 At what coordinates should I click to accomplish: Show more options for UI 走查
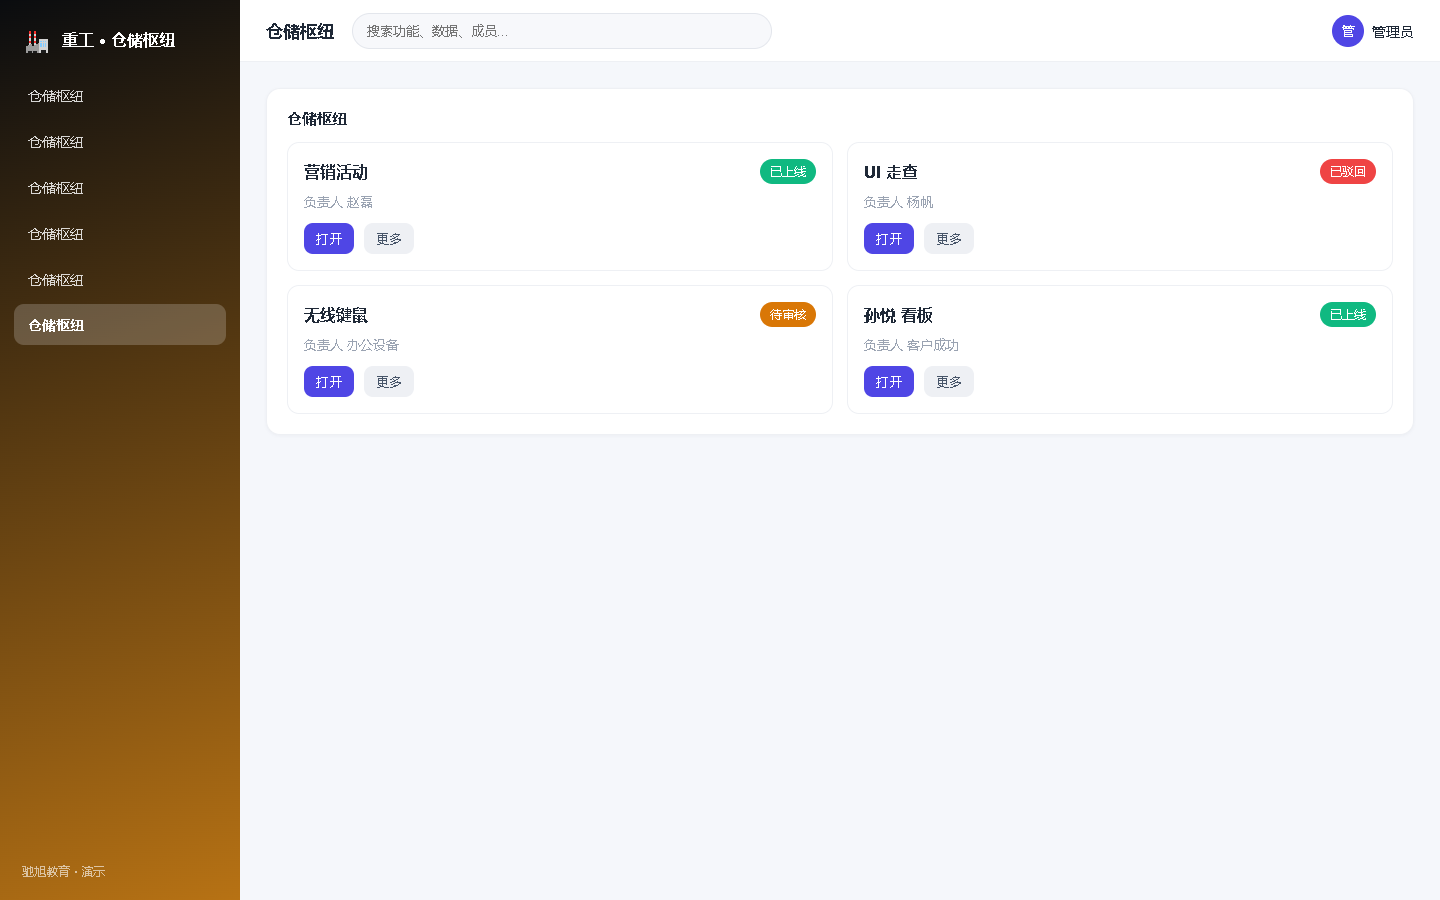(949, 239)
